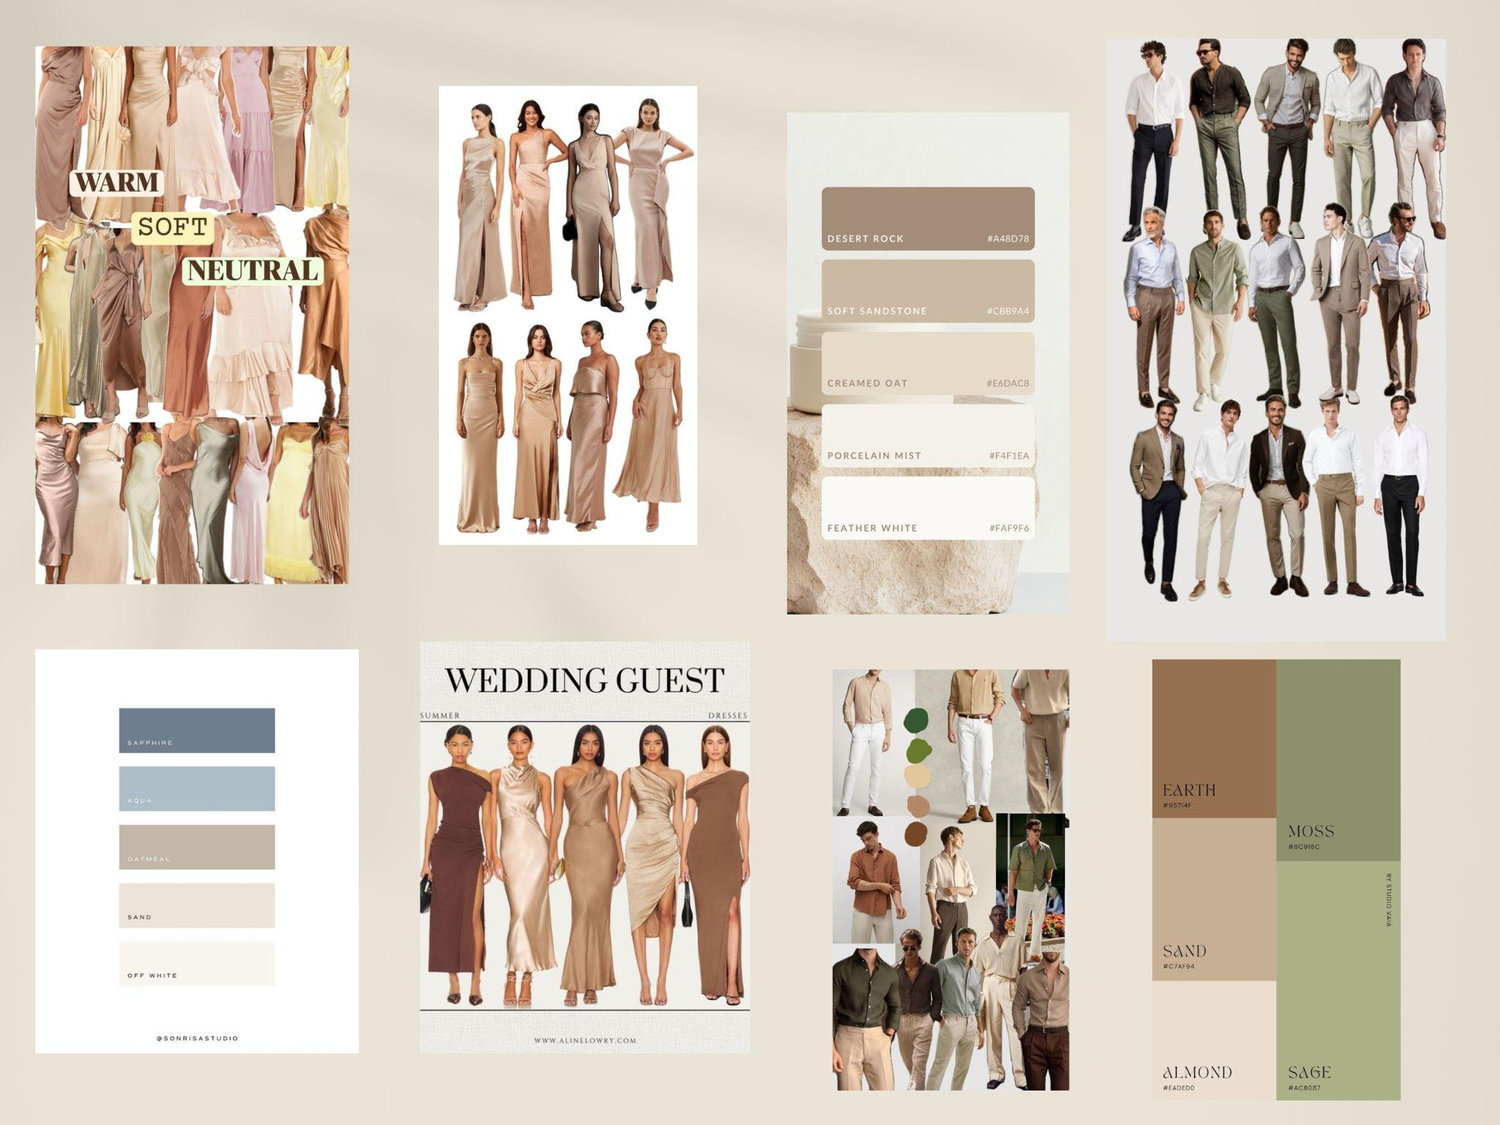Pick the Soft Sandstone #CBB9A4 swatch
This screenshot has width=1500, height=1125.
point(928,291)
